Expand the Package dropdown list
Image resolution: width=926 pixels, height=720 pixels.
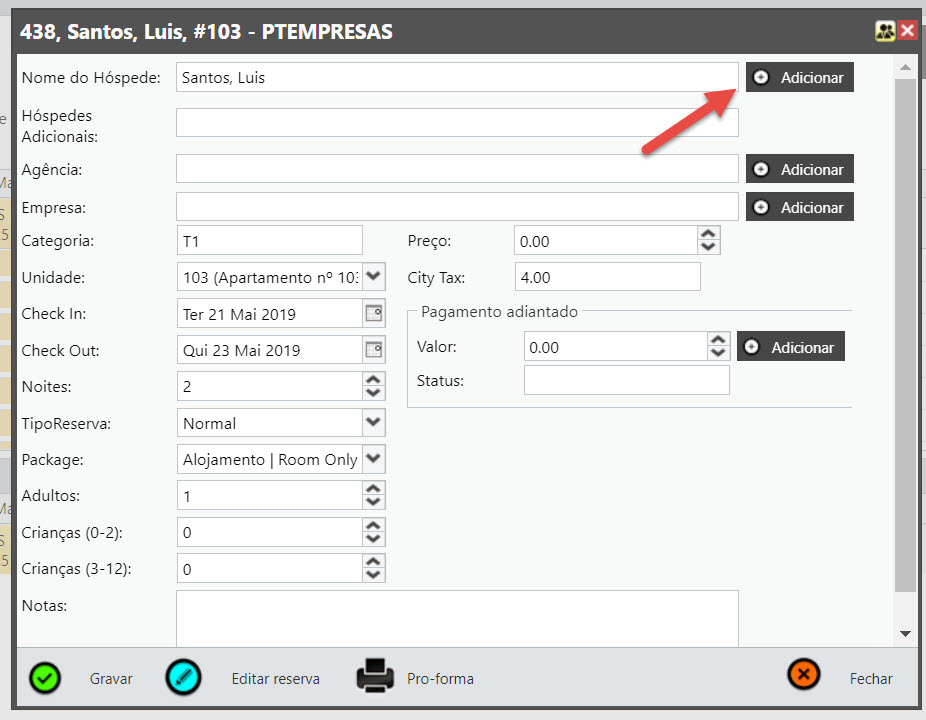(373, 459)
